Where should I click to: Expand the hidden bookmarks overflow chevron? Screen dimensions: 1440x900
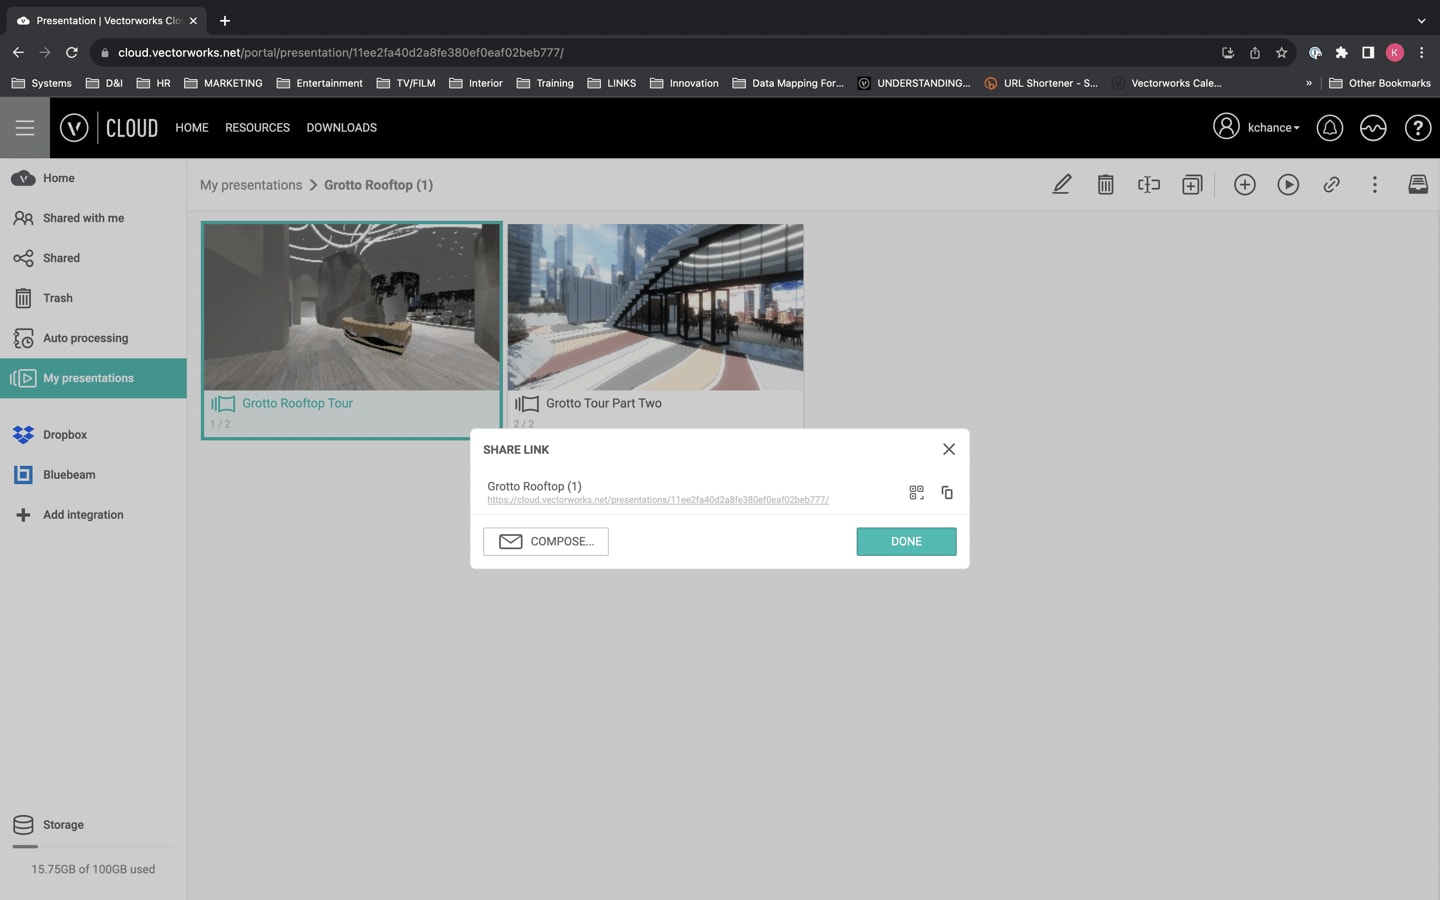pyautogui.click(x=1308, y=83)
